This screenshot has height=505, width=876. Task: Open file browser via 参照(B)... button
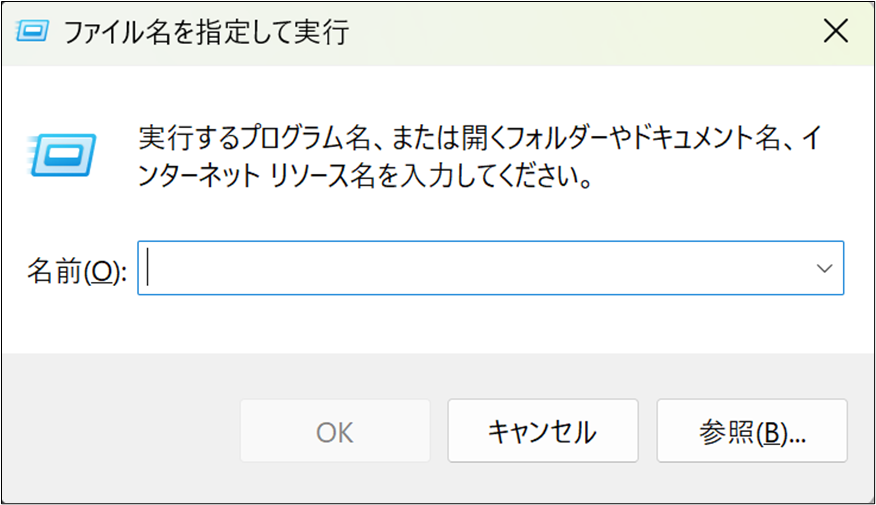point(752,432)
